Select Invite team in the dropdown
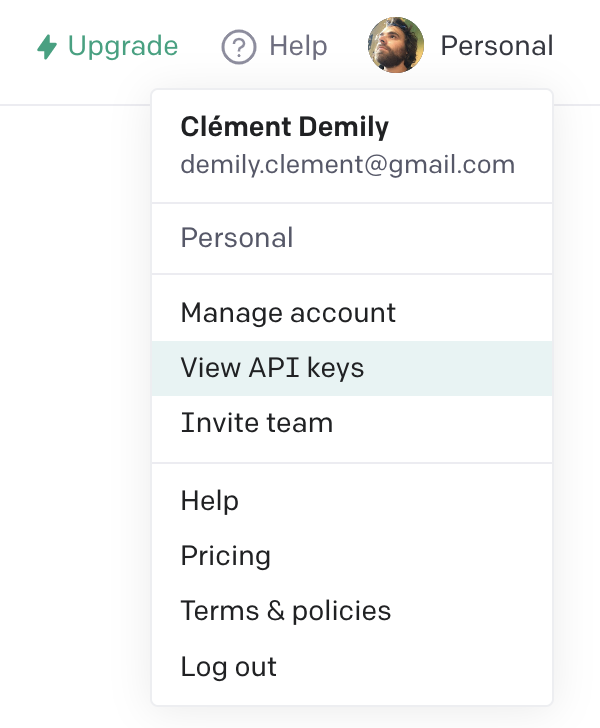 (x=257, y=423)
